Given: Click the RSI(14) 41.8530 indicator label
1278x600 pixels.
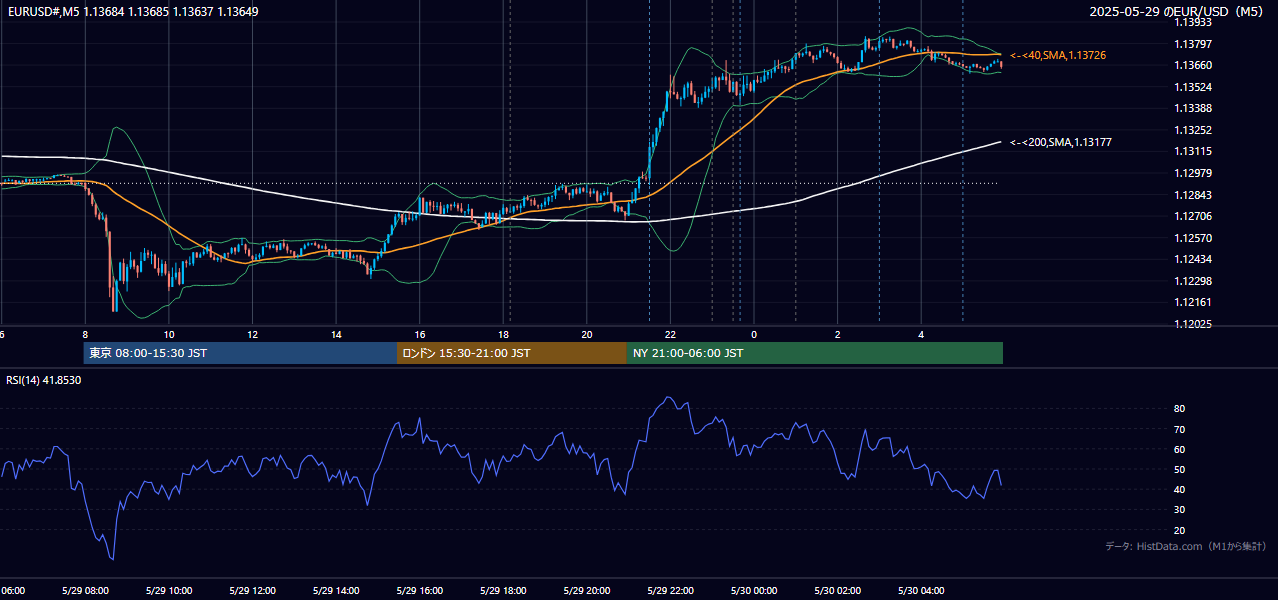Looking at the screenshot, I should tap(44, 380).
